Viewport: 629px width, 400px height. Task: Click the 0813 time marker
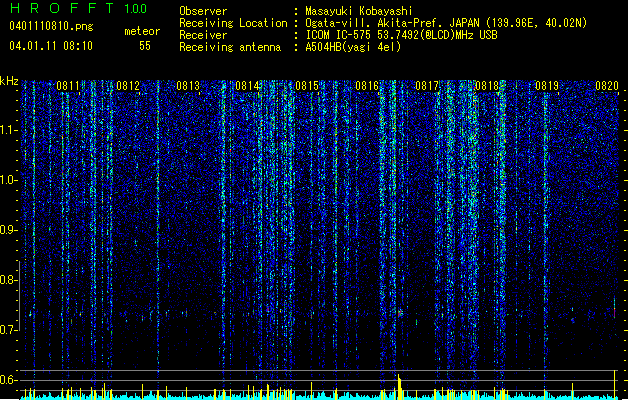coord(188,86)
